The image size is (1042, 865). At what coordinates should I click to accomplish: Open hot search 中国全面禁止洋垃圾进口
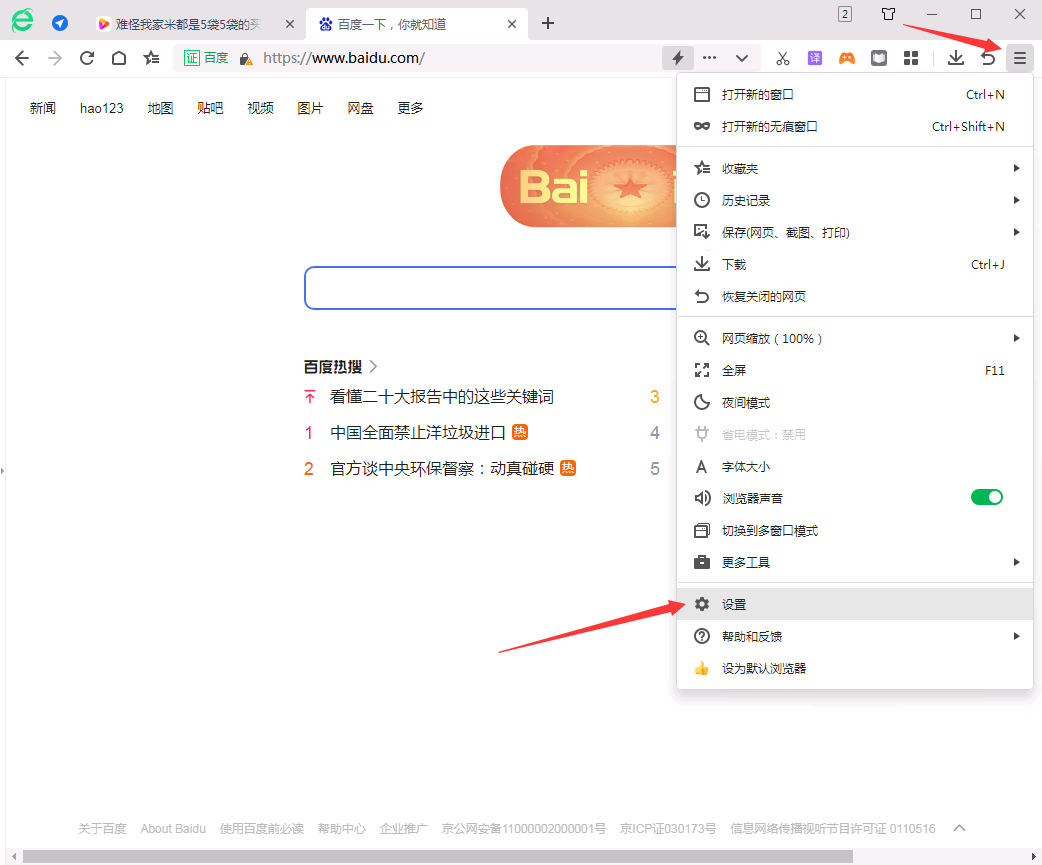(x=418, y=433)
